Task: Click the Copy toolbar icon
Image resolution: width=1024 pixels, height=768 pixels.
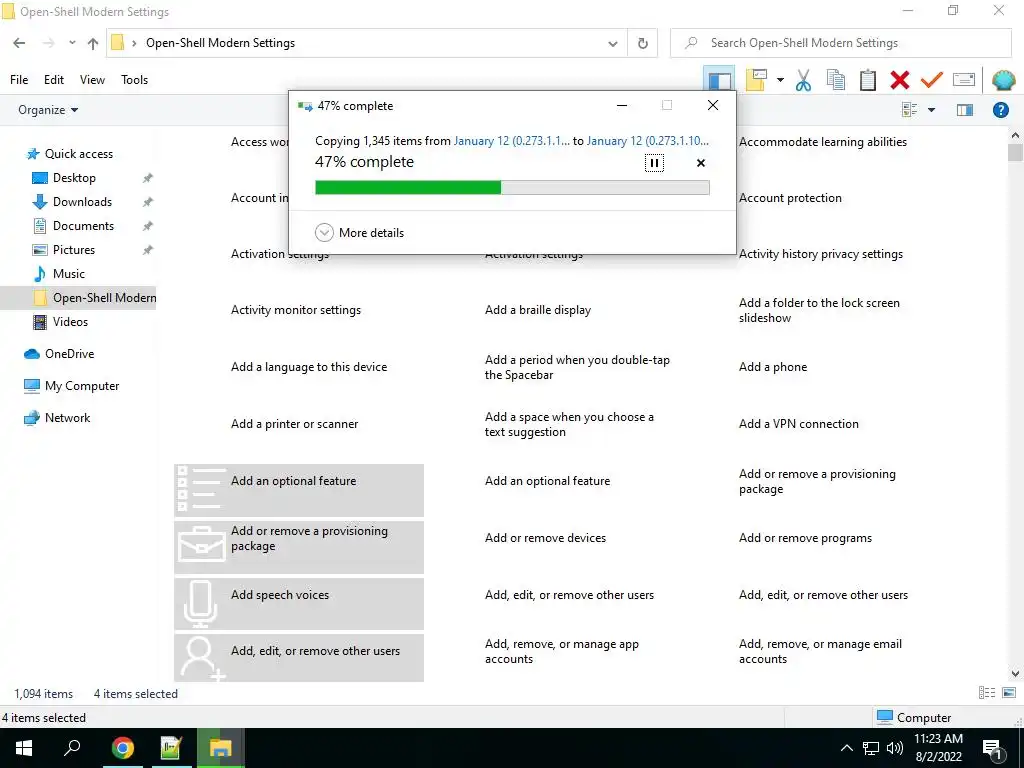Action: [835, 80]
